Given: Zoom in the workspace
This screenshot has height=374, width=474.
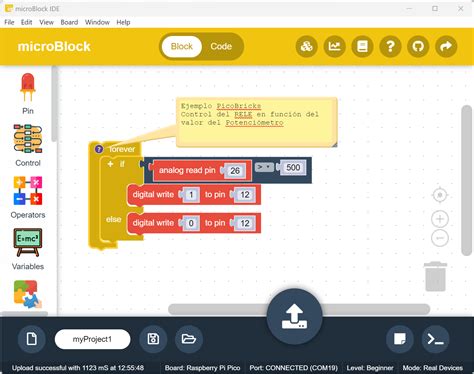Looking at the screenshot, I should [440, 219].
